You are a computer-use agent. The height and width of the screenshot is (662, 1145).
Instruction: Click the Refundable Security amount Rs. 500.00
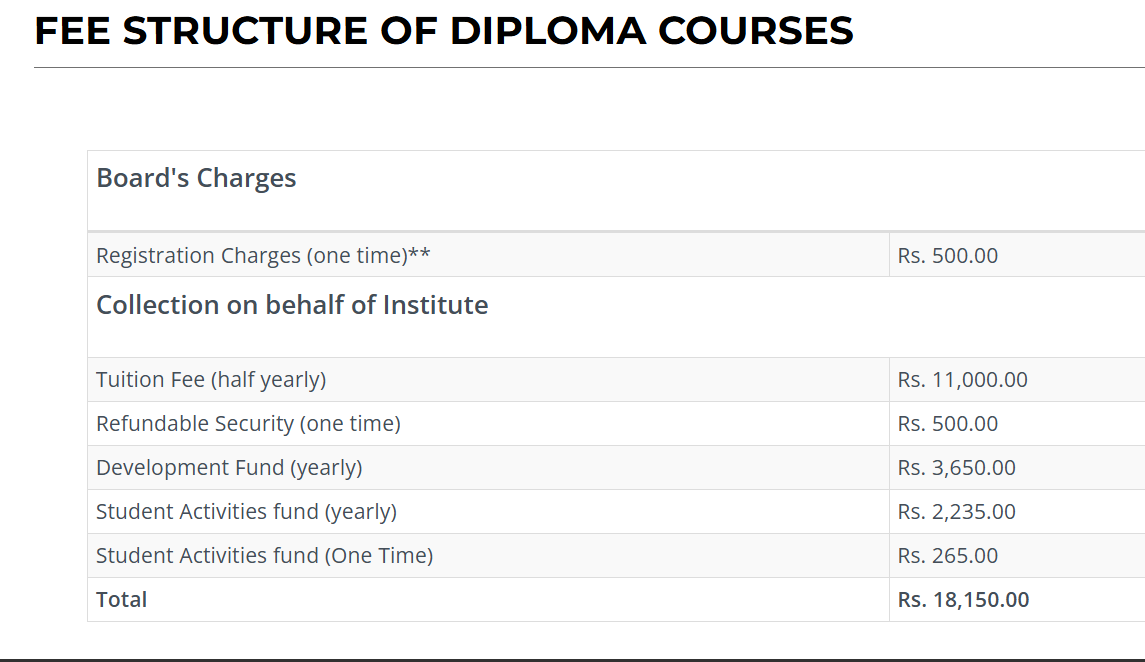tap(947, 424)
